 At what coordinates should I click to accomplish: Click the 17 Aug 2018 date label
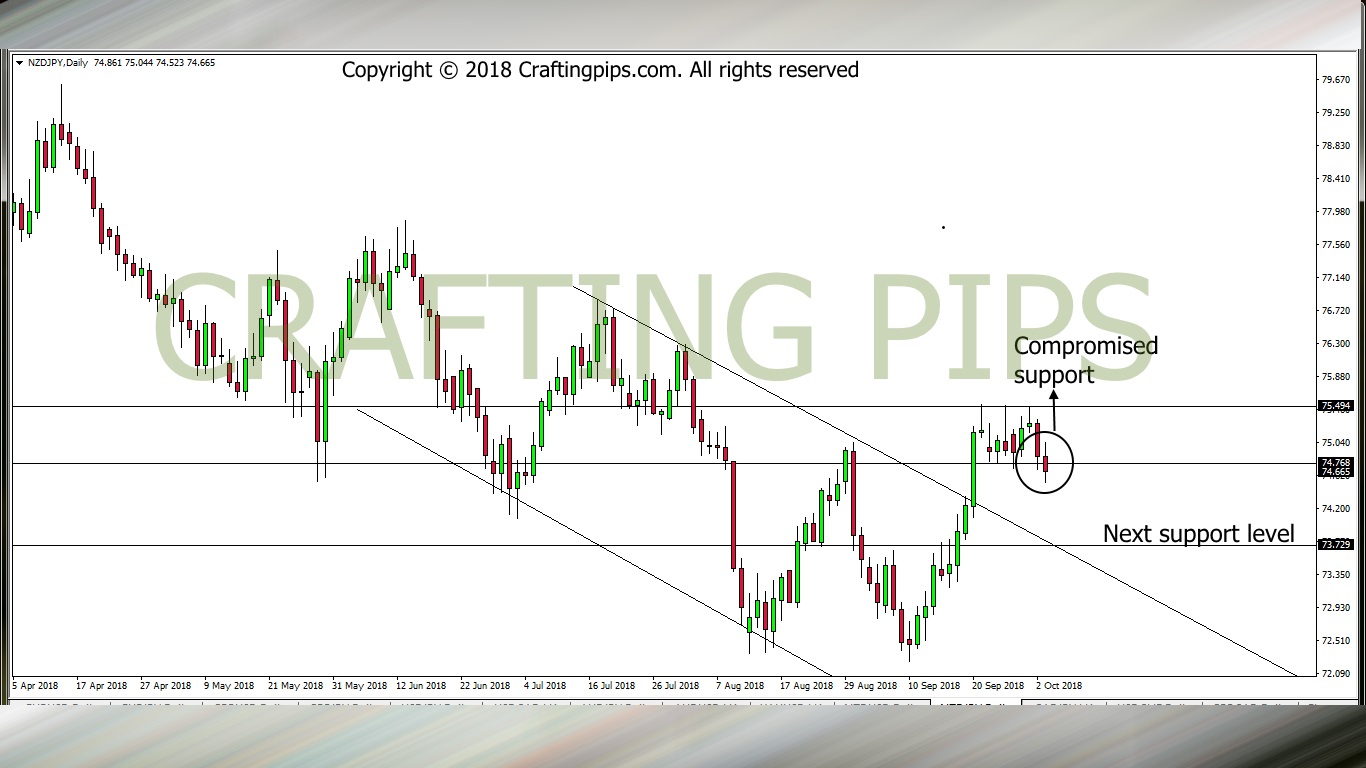tap(807, 686)
